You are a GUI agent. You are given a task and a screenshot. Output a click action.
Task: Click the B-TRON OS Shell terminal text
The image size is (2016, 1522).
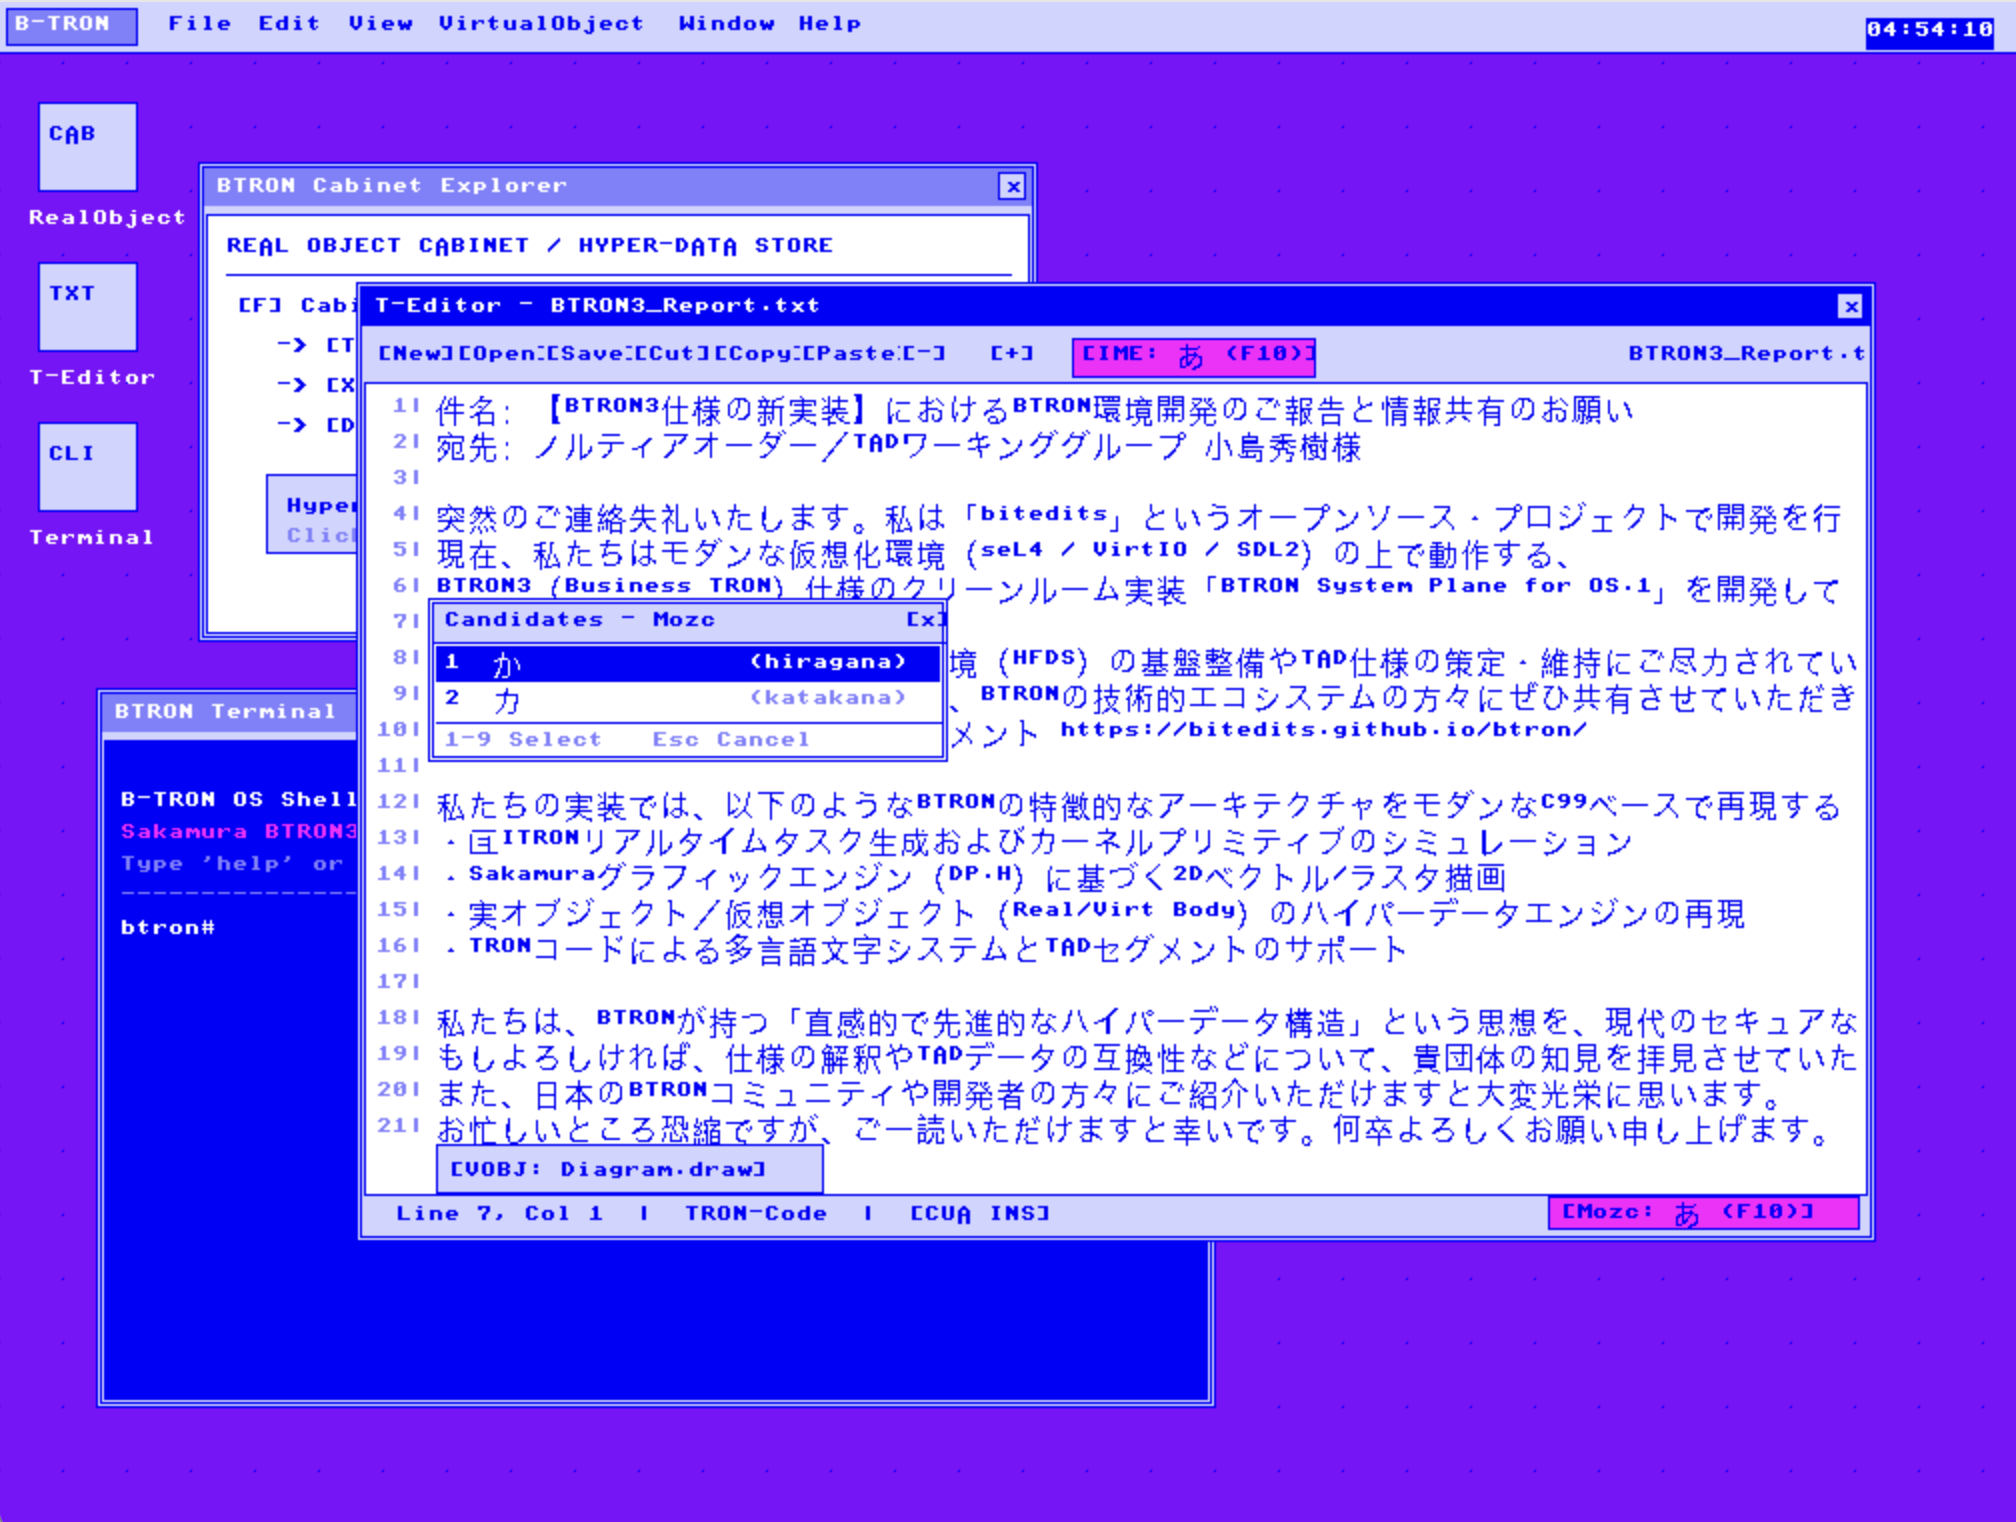[238, 800]
